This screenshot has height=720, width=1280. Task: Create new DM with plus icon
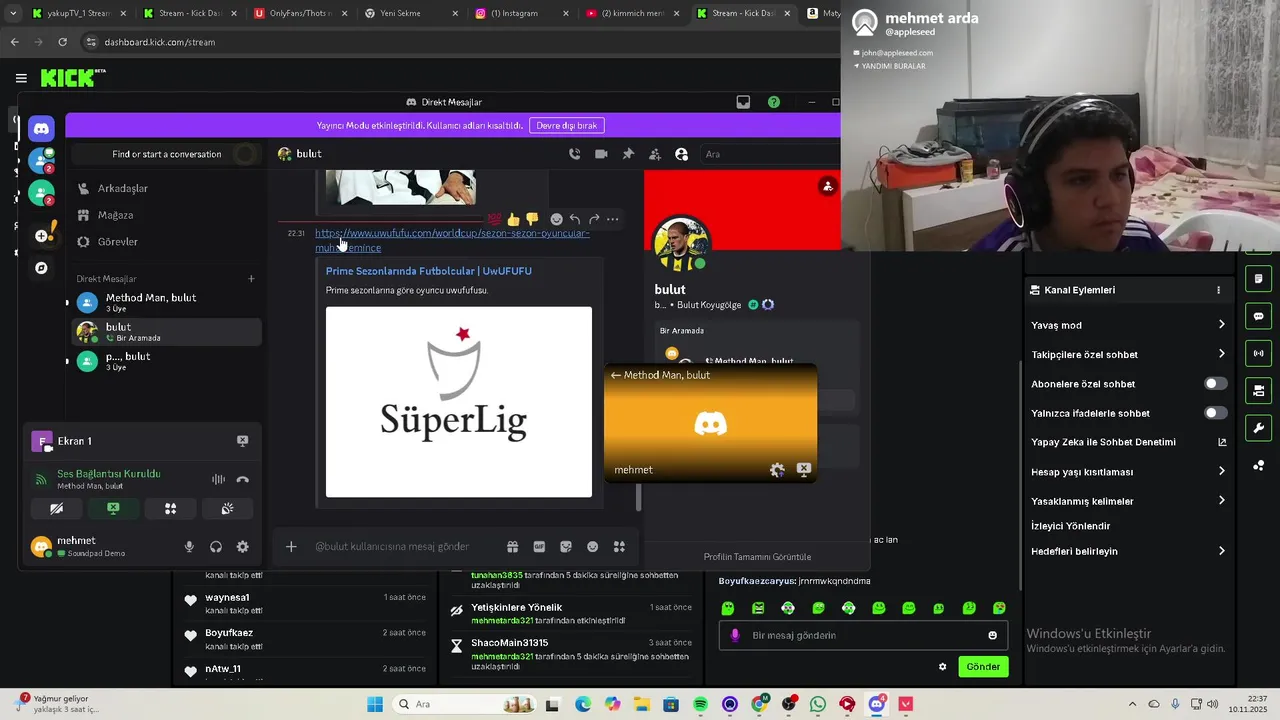pos(251,279)
